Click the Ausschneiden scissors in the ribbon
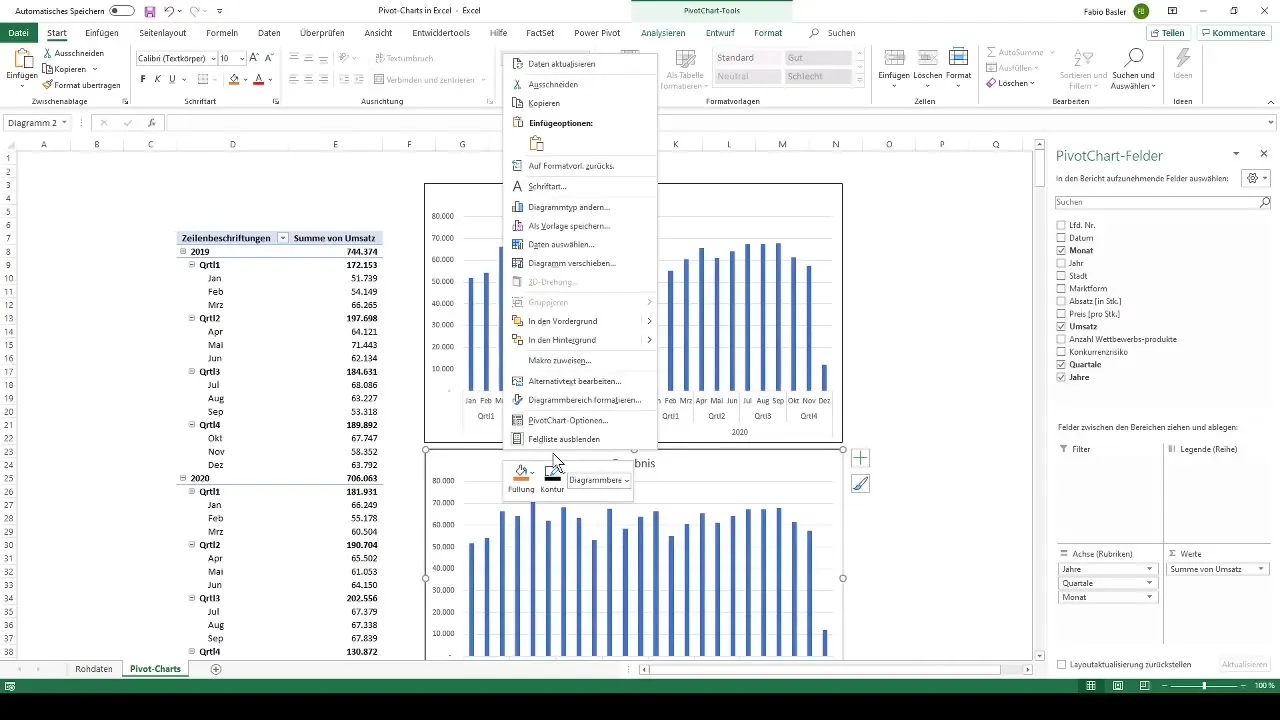This screenshot has width=1280, height=720. click(48, 53)
